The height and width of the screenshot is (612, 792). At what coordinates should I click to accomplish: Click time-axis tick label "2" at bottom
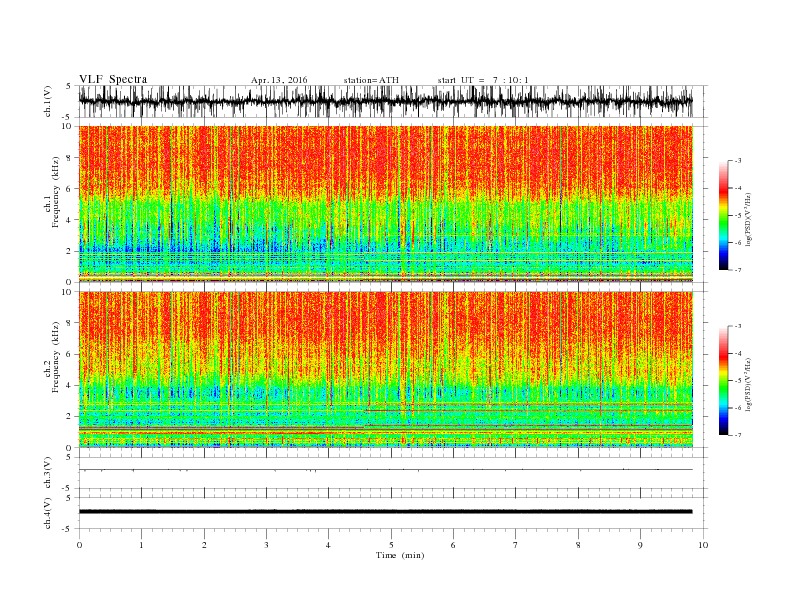coord(204,545)
